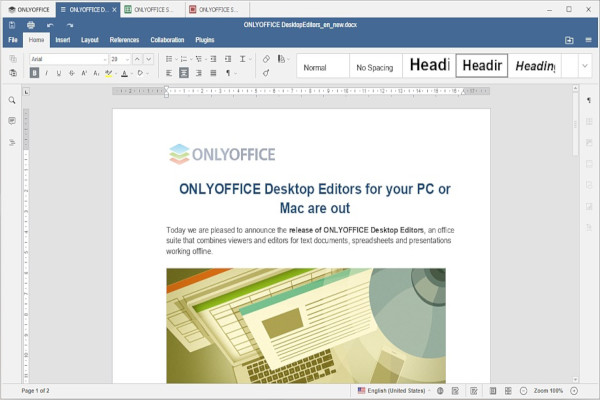Switch to the Collaboration tab
This screenshot has height=400, width=600.
(x=167, y=40)
